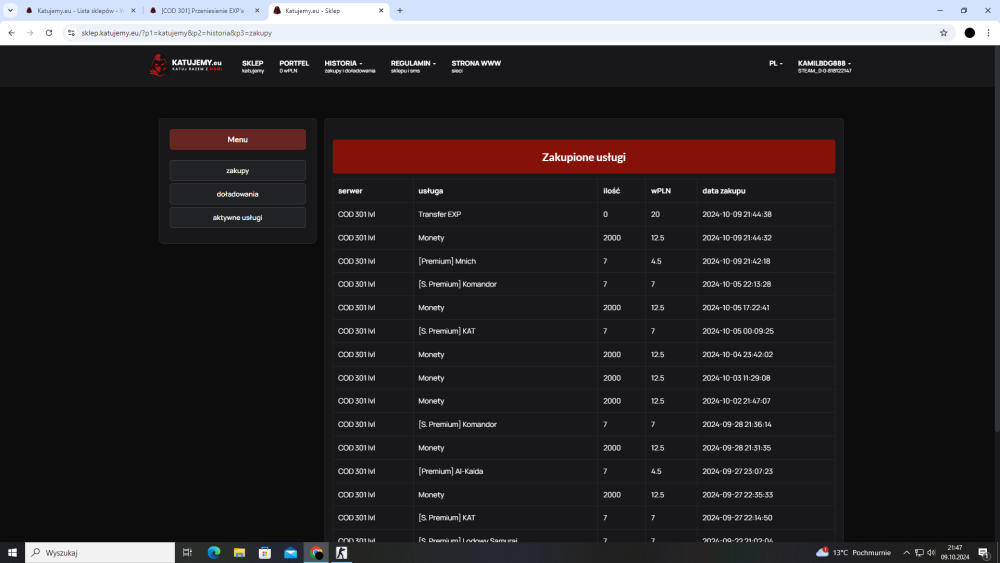
Task: Go forward in browser history
Action: pyautogui.click(x=30, y=33)
